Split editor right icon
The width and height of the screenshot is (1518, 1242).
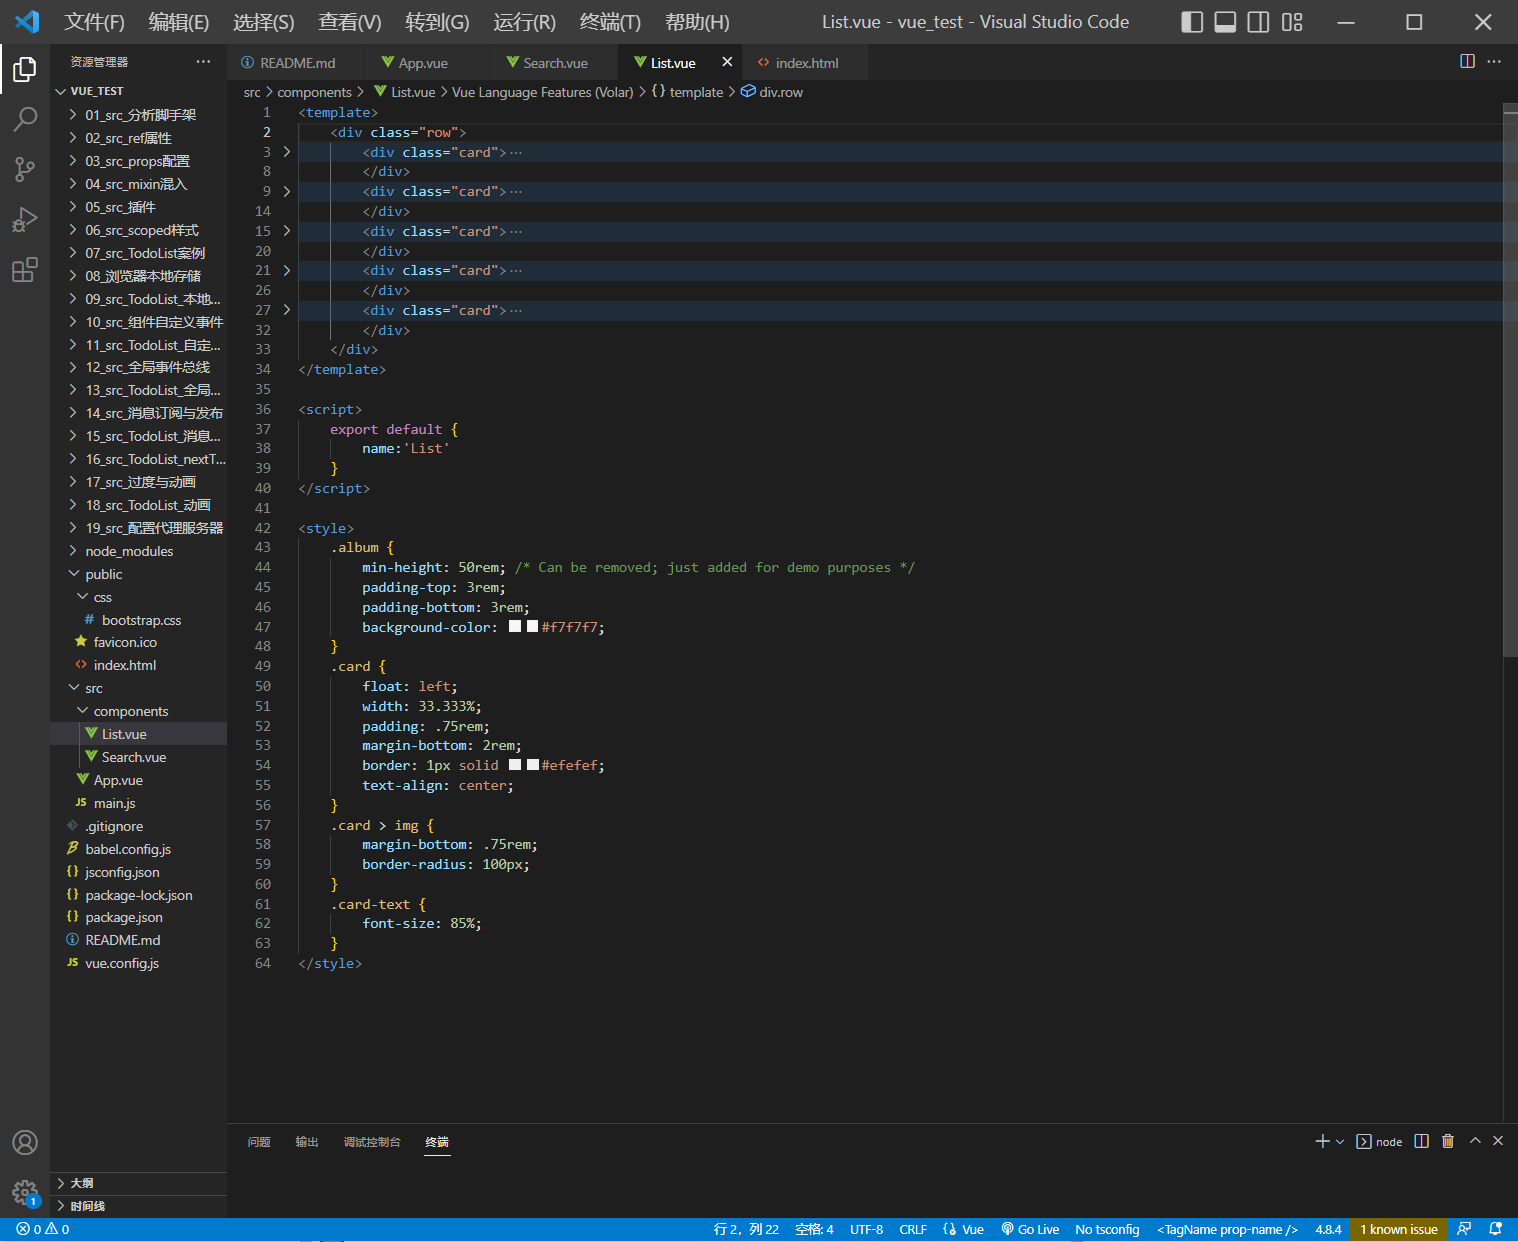1467,61
